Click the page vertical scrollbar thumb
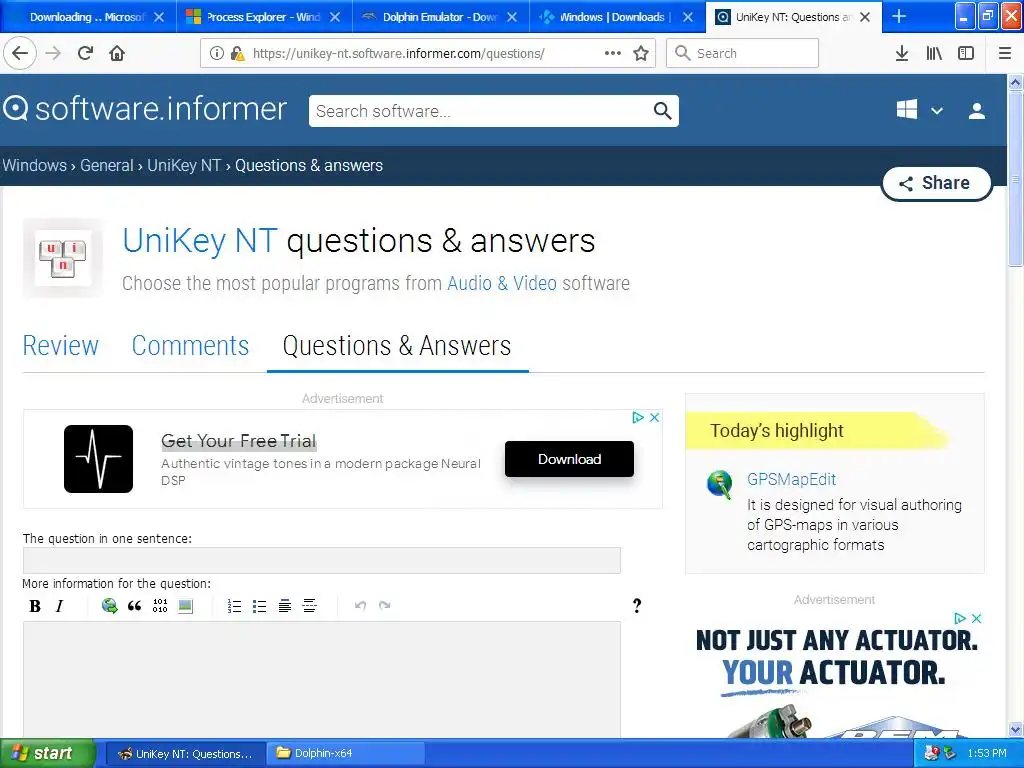The height and width of the screenshot is (768, 1024). 1015,178
